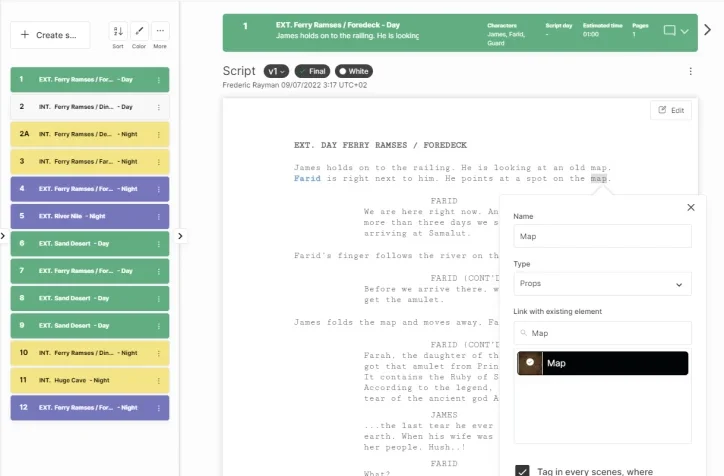Toggle Tag in every scenes checkbox
Viewport: 724px width, 476px height.
click(x=522, y=471)
